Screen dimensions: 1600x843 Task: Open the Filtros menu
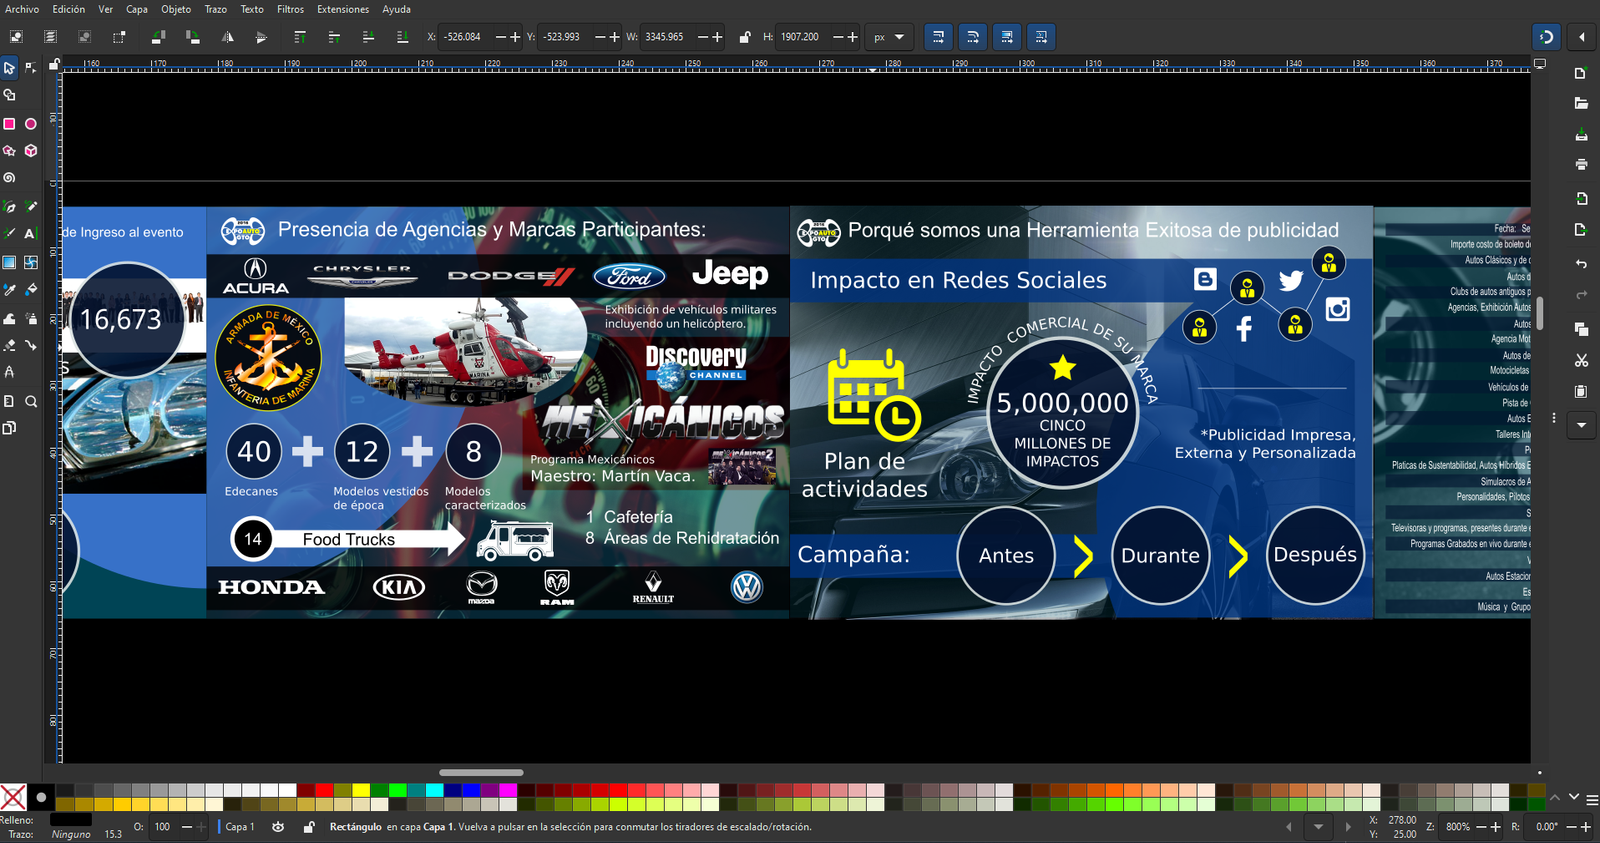(290, 9)
